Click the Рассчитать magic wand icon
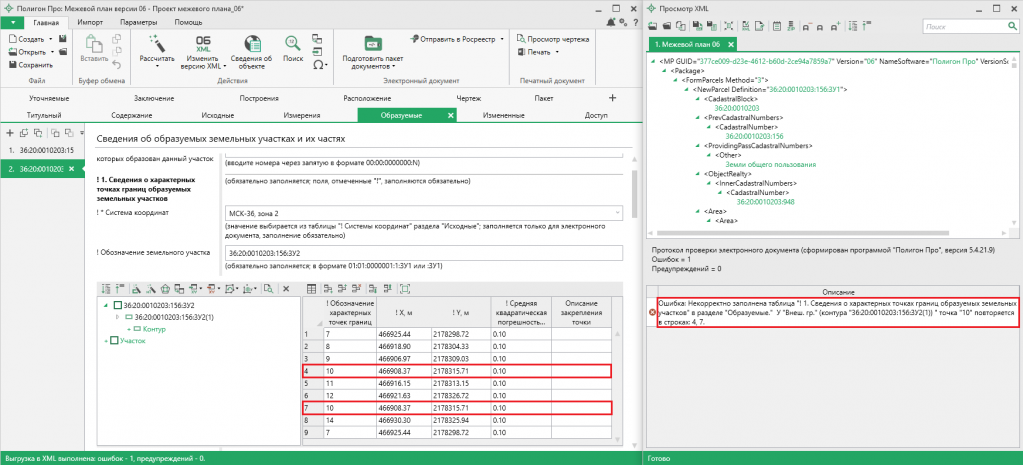This screenshot has width=1023, height=465. (157, 45)
